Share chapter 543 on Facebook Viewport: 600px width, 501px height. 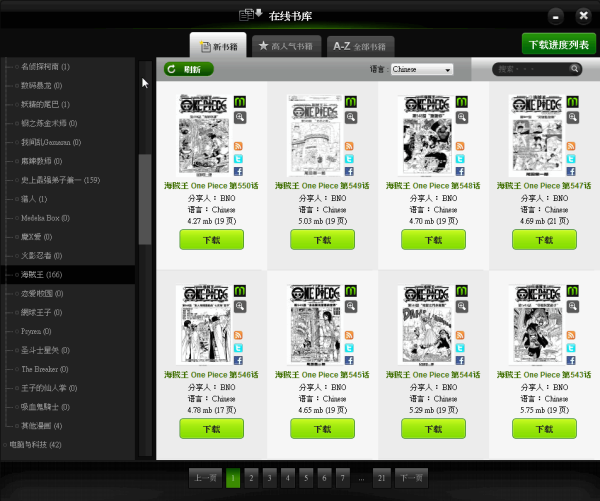[x=571, y=361]
